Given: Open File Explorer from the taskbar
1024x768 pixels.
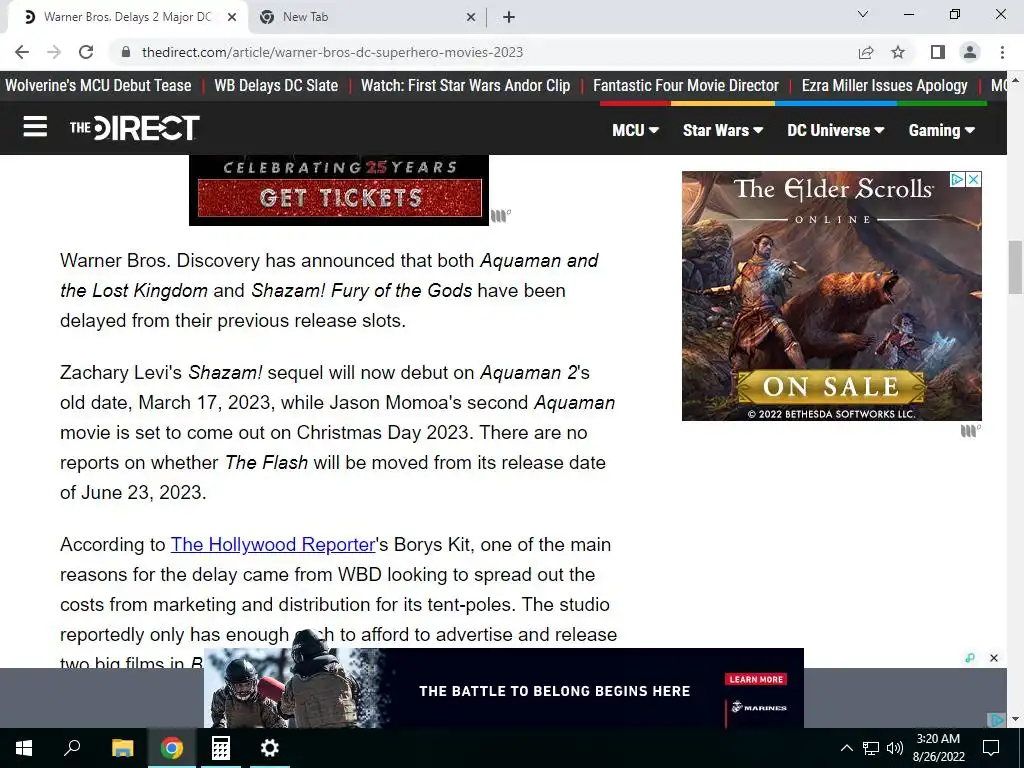Looking at the screenshot, I should (x=122, y=748).
